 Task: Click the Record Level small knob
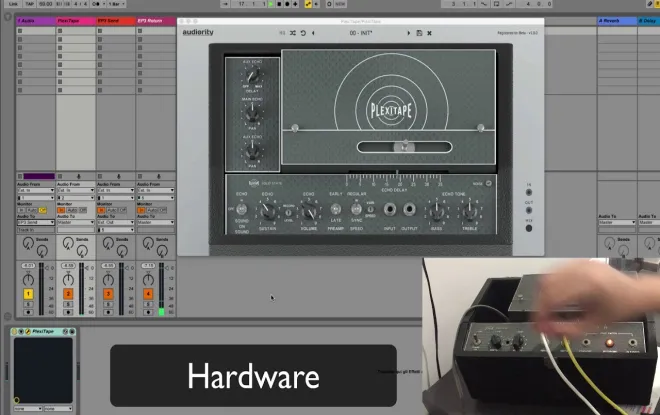click(x=289, y=213)
